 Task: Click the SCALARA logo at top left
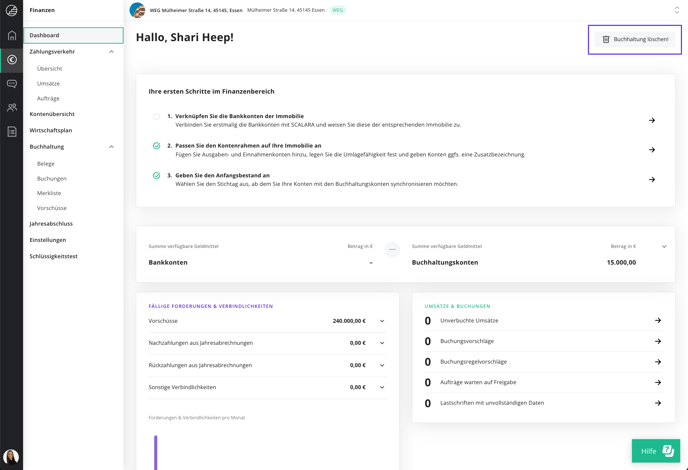click(x=11, y=10)
